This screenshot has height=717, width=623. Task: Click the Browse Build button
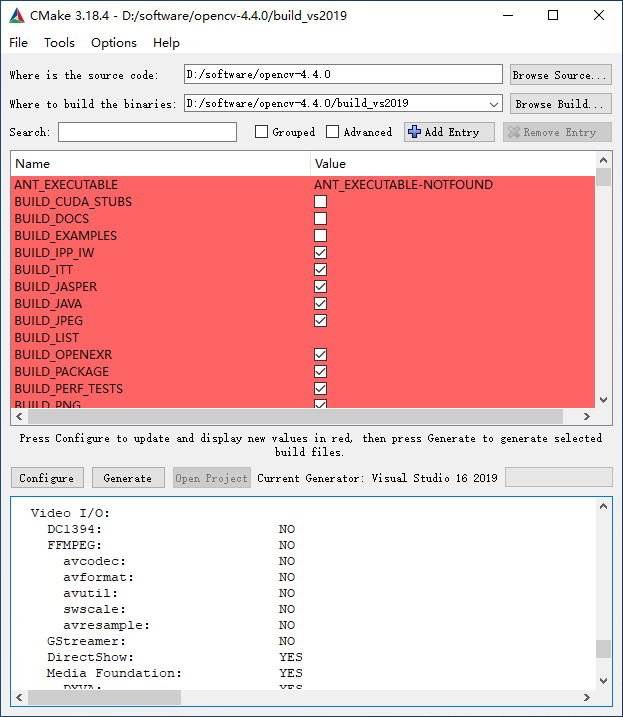pyautogui.click(x=561, y=104)
